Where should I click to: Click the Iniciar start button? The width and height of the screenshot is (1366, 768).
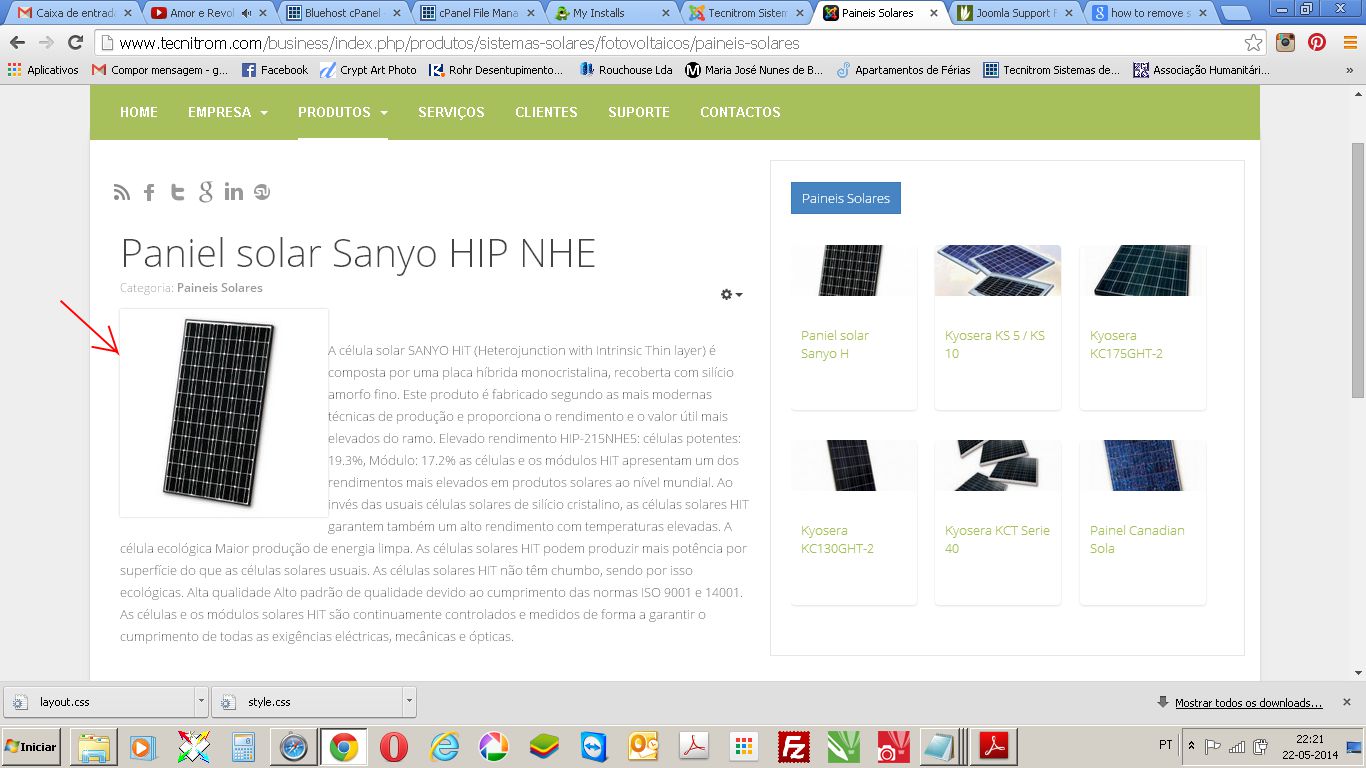point(31,747)
